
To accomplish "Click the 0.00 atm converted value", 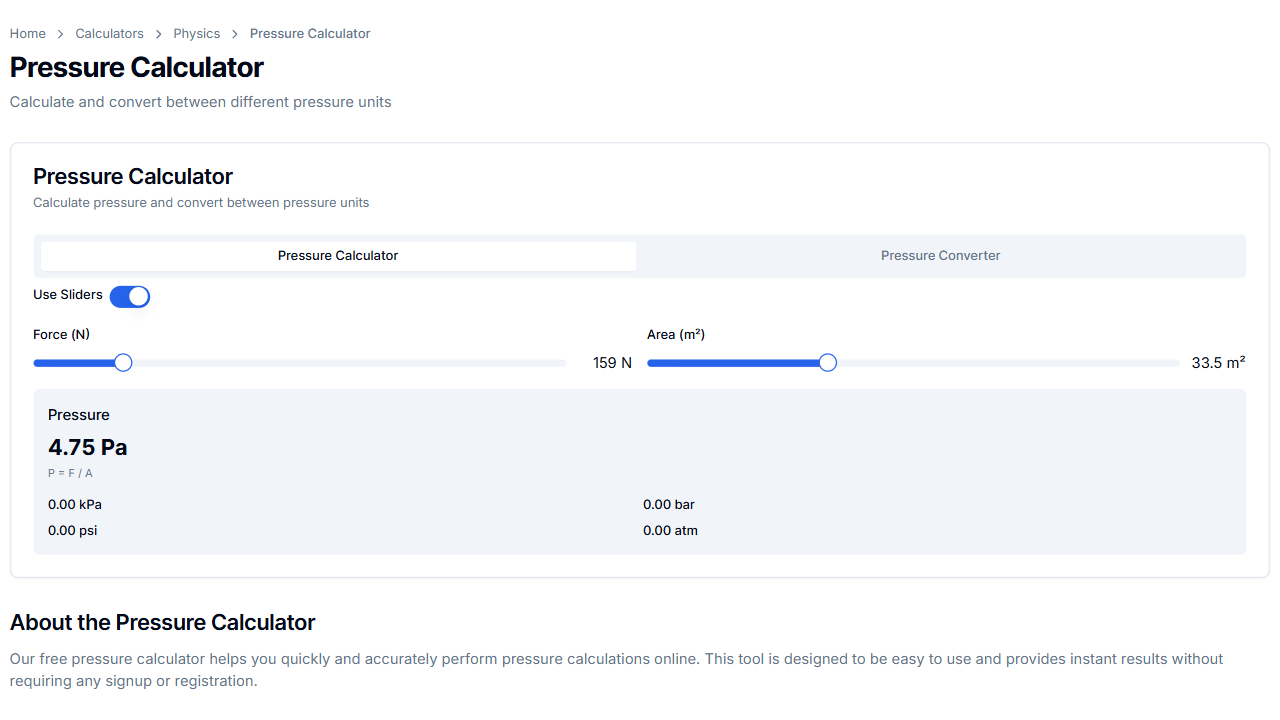I will [x=670, y=531].
